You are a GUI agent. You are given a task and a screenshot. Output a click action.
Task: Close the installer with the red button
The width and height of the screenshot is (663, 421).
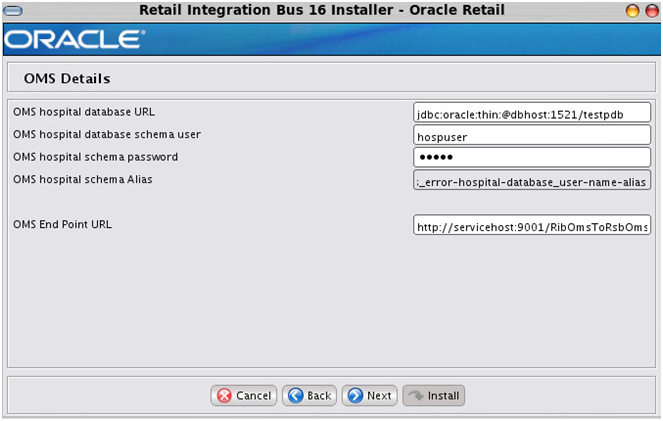click(652, 11)
